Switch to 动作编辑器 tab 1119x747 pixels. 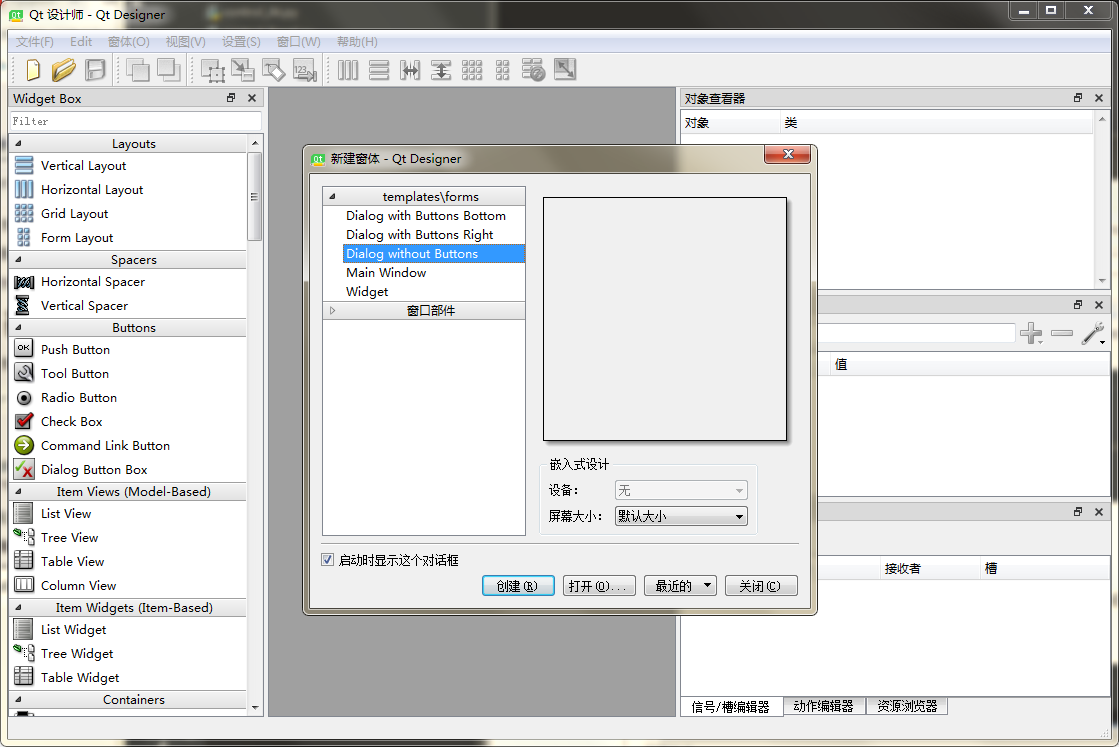point(823,706)
